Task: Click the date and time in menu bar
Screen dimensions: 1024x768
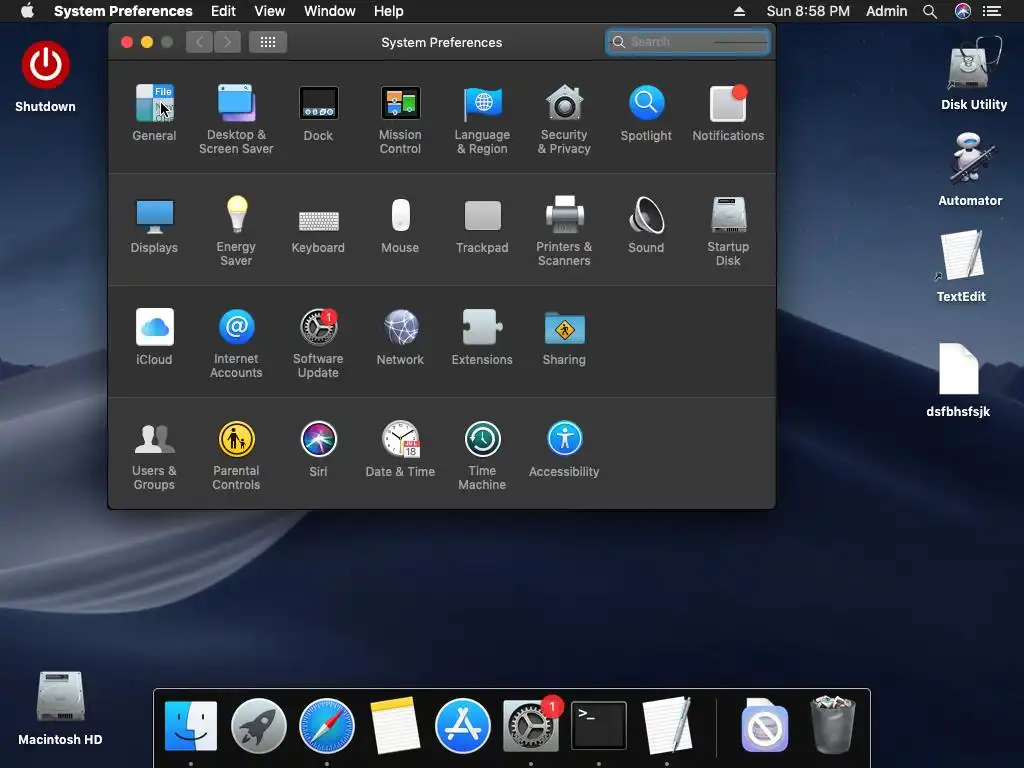Action: (x=808, y=11)
